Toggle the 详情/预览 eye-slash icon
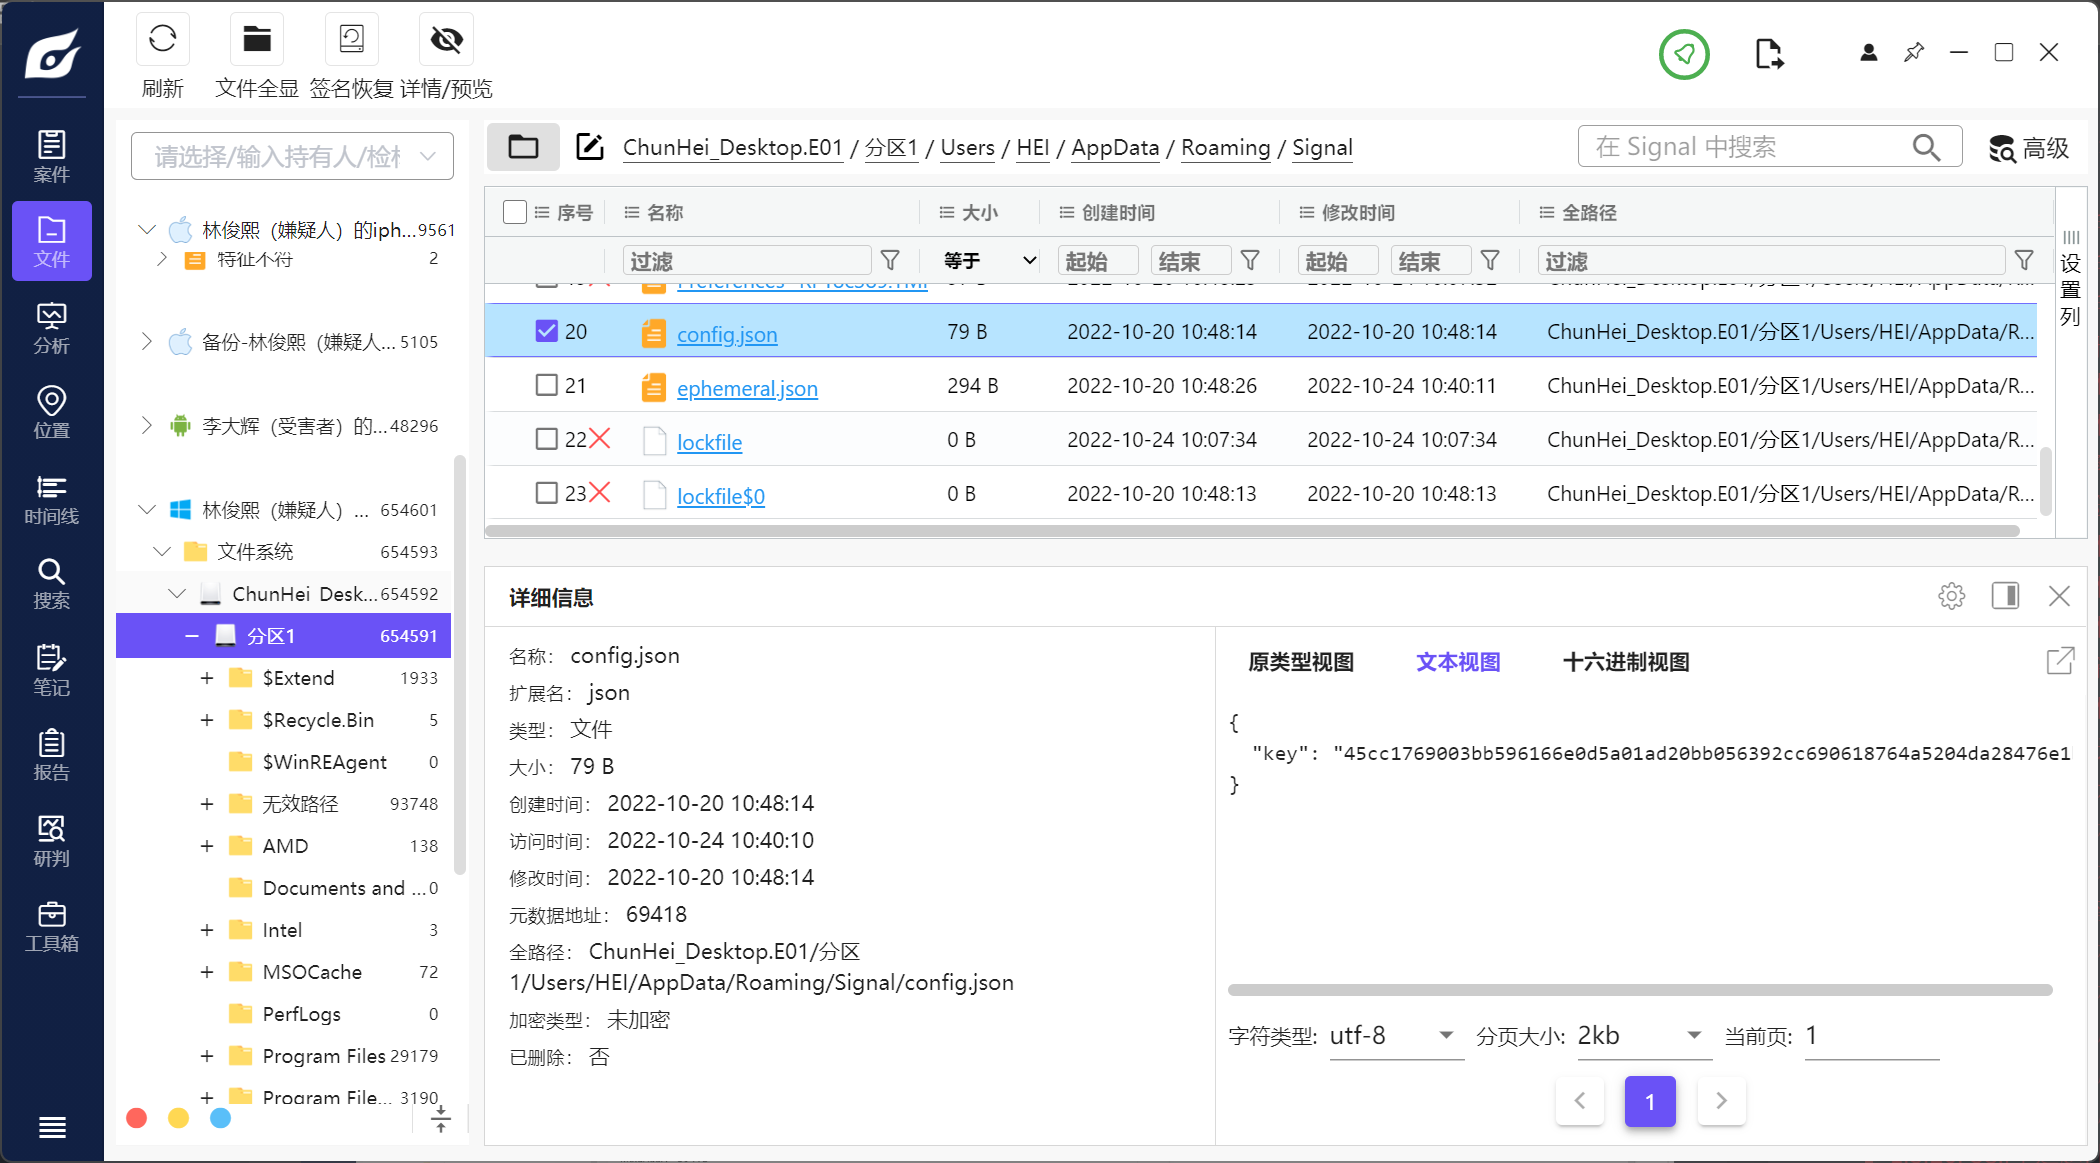 point(446,40)
